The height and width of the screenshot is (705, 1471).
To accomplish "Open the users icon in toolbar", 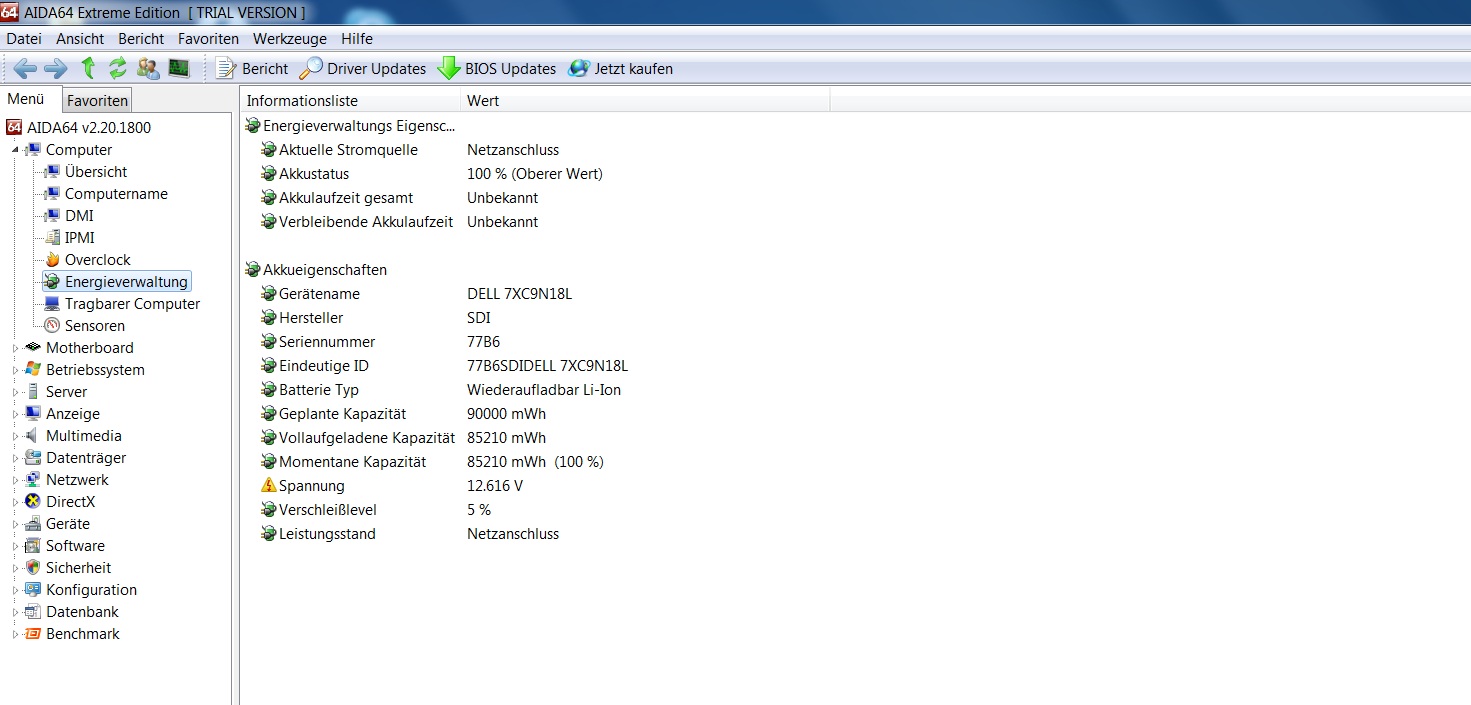I will [x=148, y=68].
